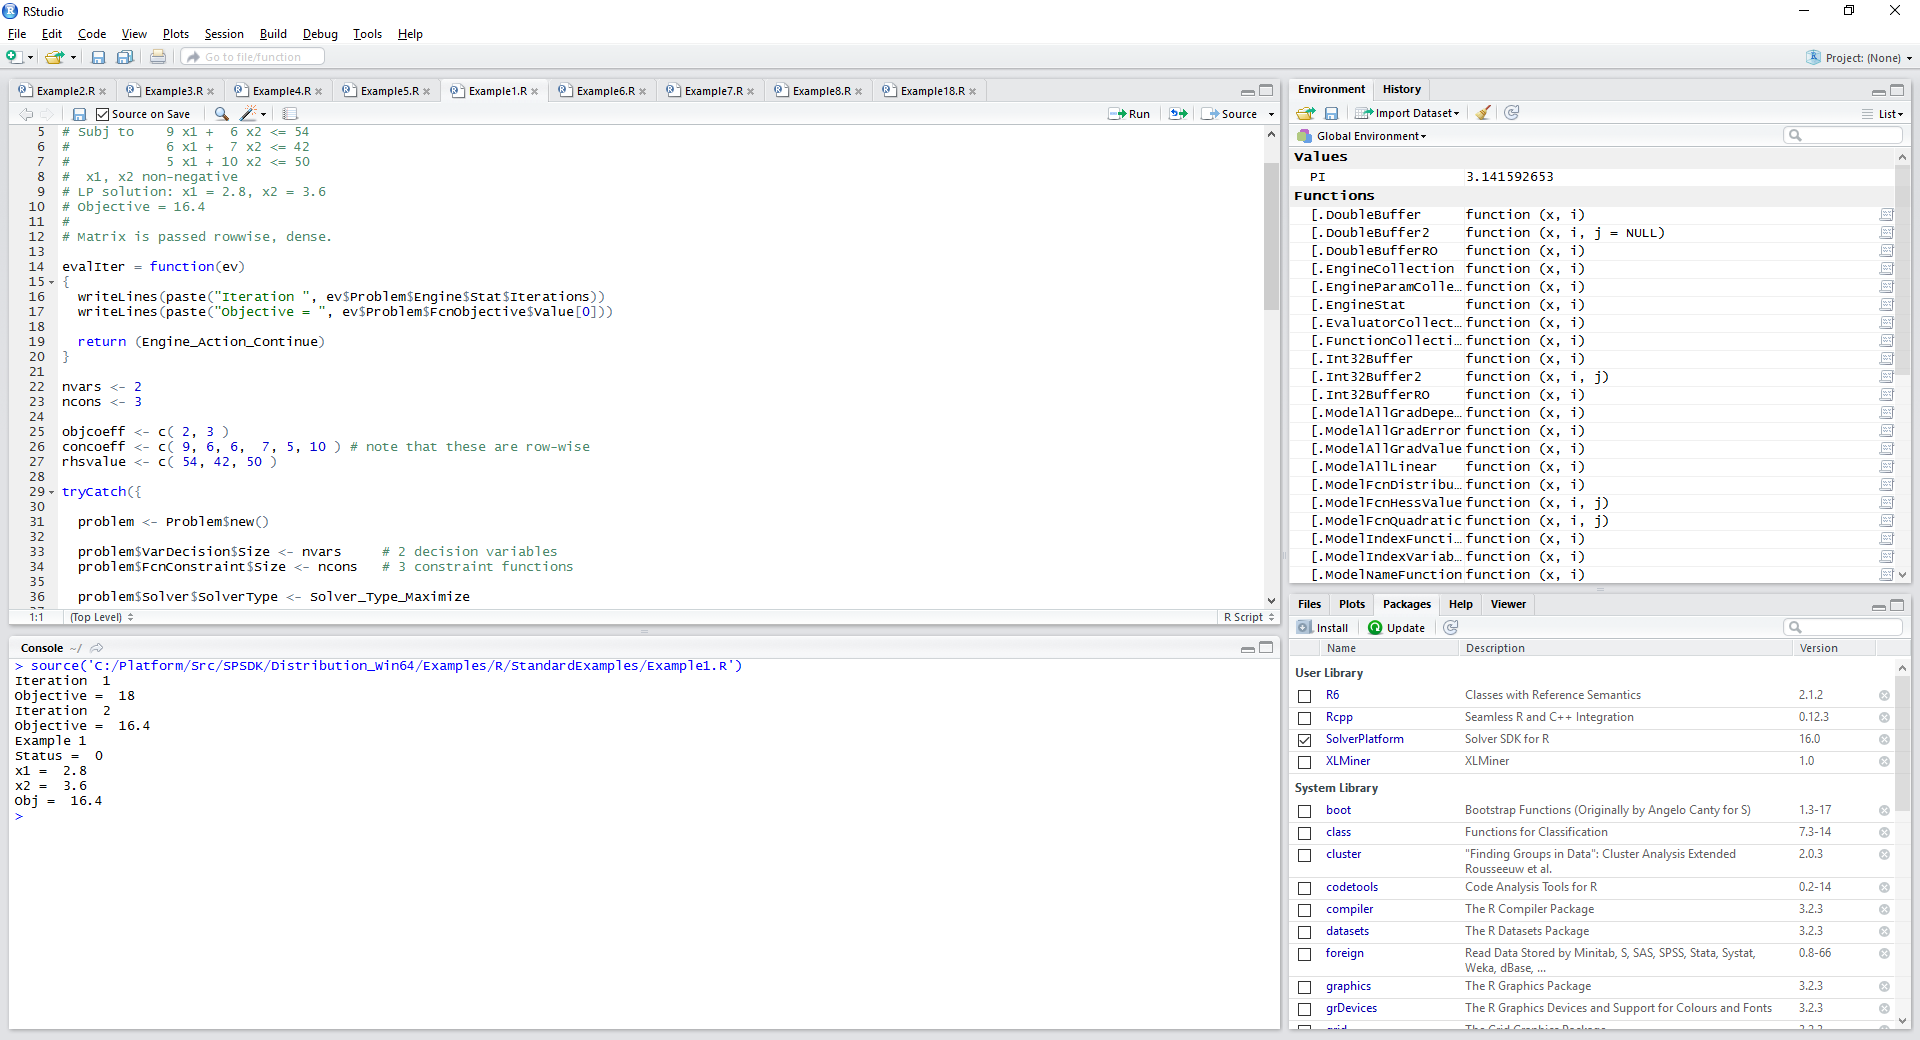Viewport: 1920px width, 1040px height.
Task: Click the Packages search input field
Action: [1850, 627]
